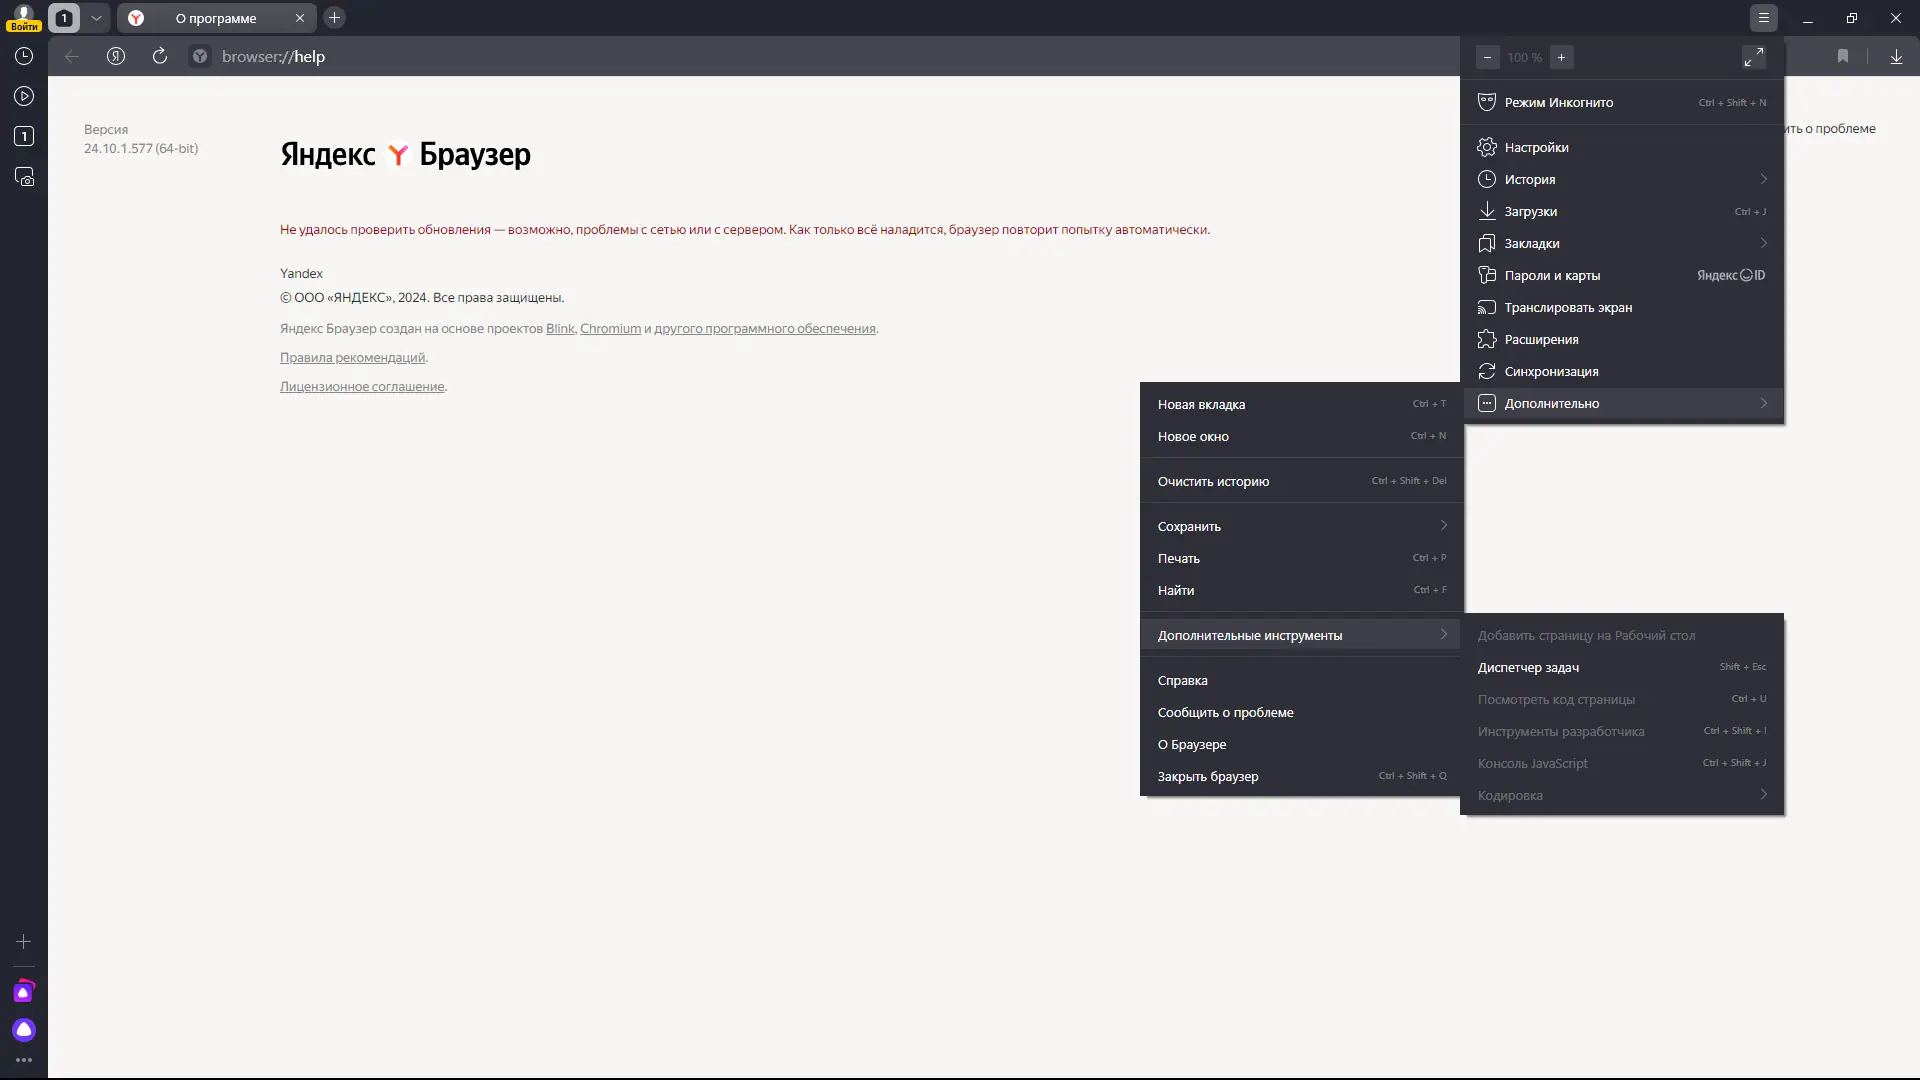1920x1080 pixels.
Task: Select Диспетчер задач menu item
Action: pos(1528,667)
